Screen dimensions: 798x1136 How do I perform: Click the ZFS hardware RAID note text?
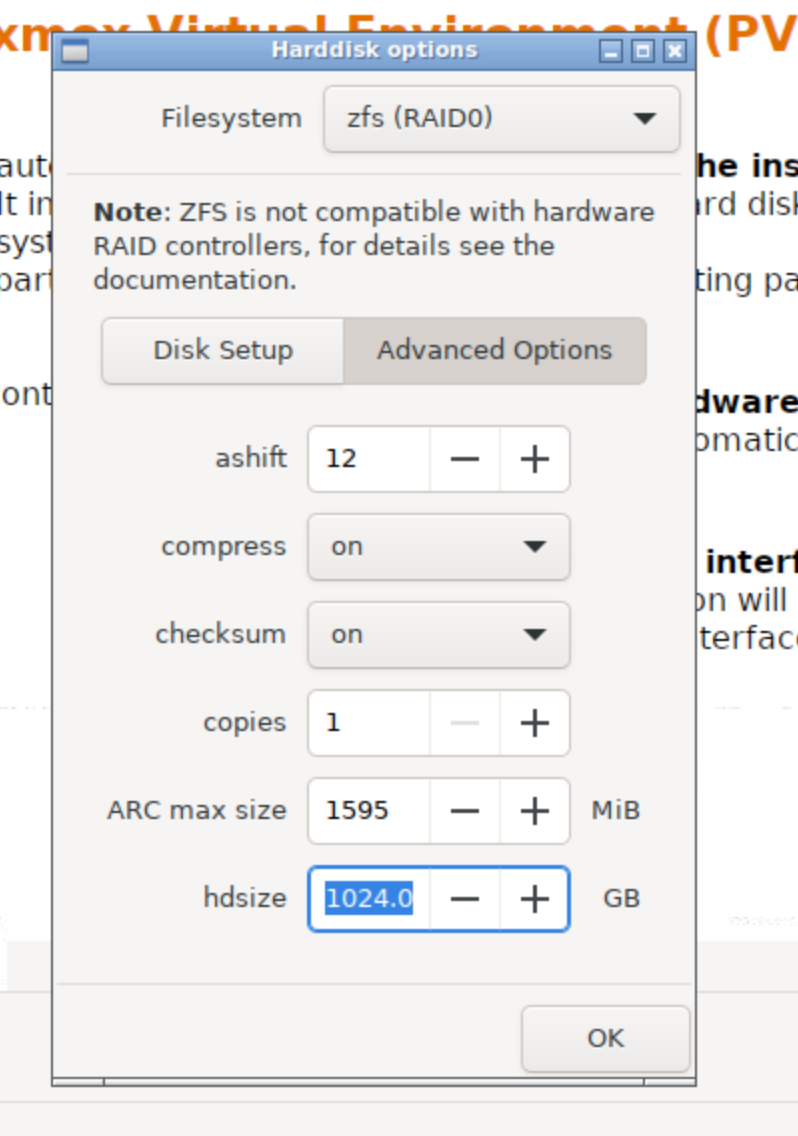point(374,246)
